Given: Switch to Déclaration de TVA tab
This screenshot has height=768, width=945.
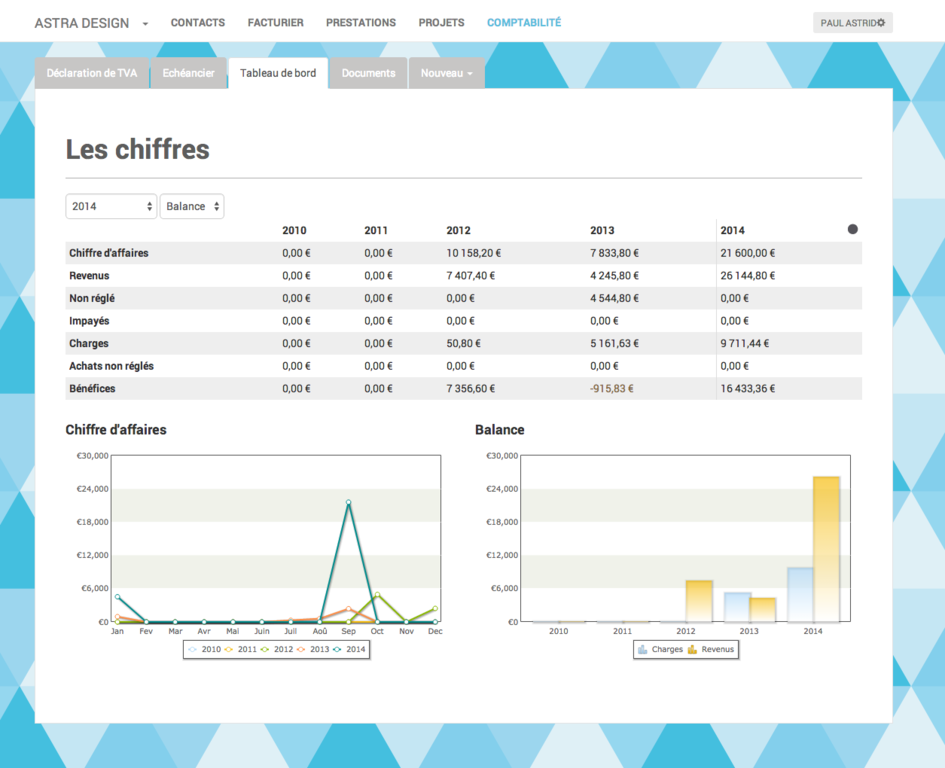Looking at the screenshot, I should tap(92, 73).
